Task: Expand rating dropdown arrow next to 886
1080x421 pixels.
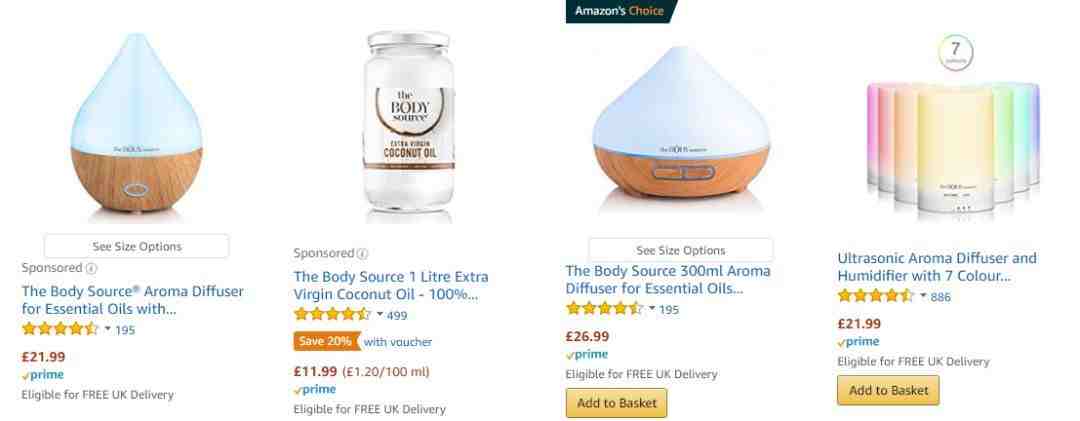Action: click(x=923, y=296)
